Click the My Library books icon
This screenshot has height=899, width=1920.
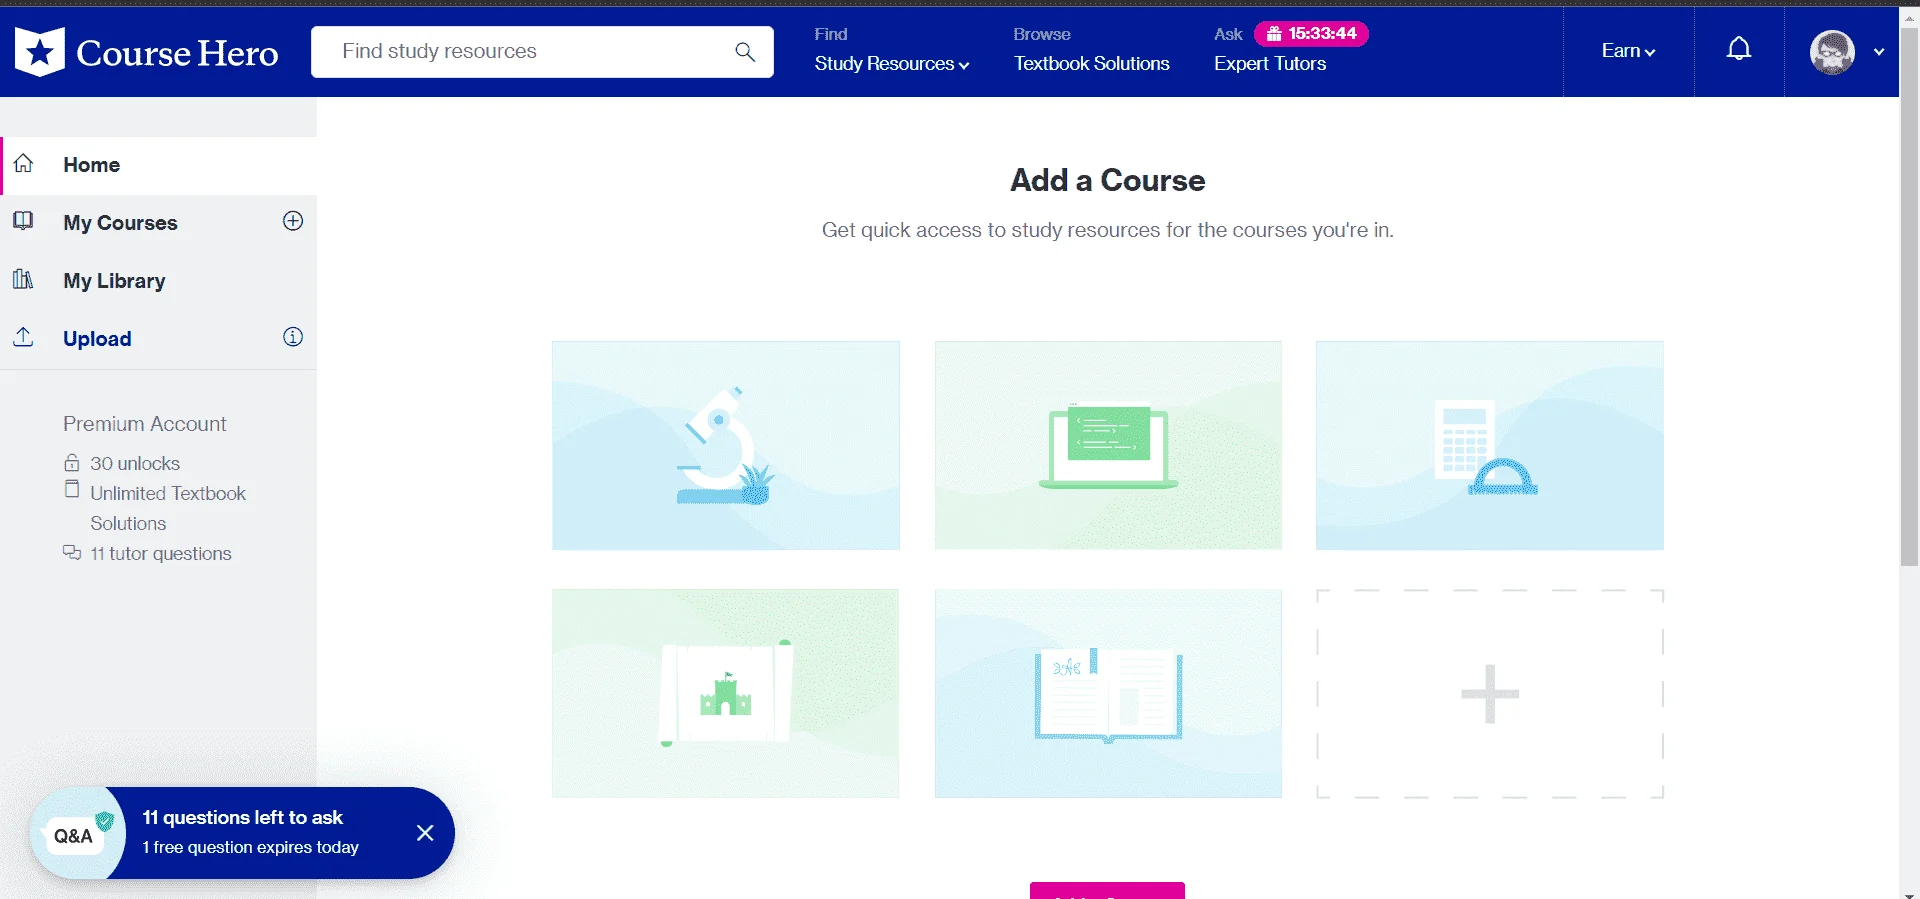[x=23, y=279]
